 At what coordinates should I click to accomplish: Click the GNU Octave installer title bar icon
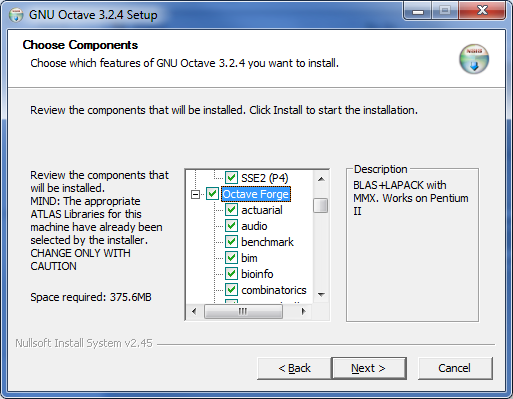[x=16, y=15]
